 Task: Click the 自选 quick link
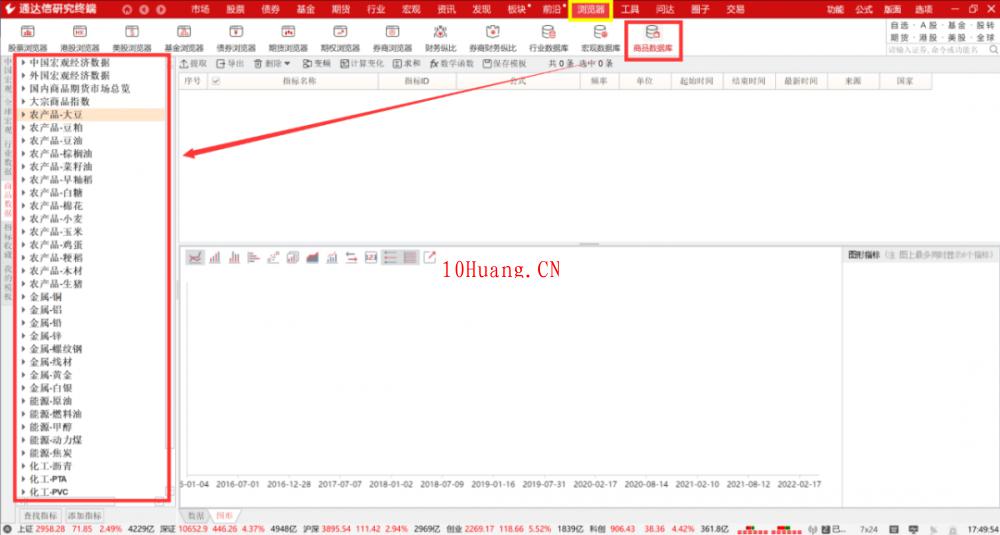tap(899, 26)
